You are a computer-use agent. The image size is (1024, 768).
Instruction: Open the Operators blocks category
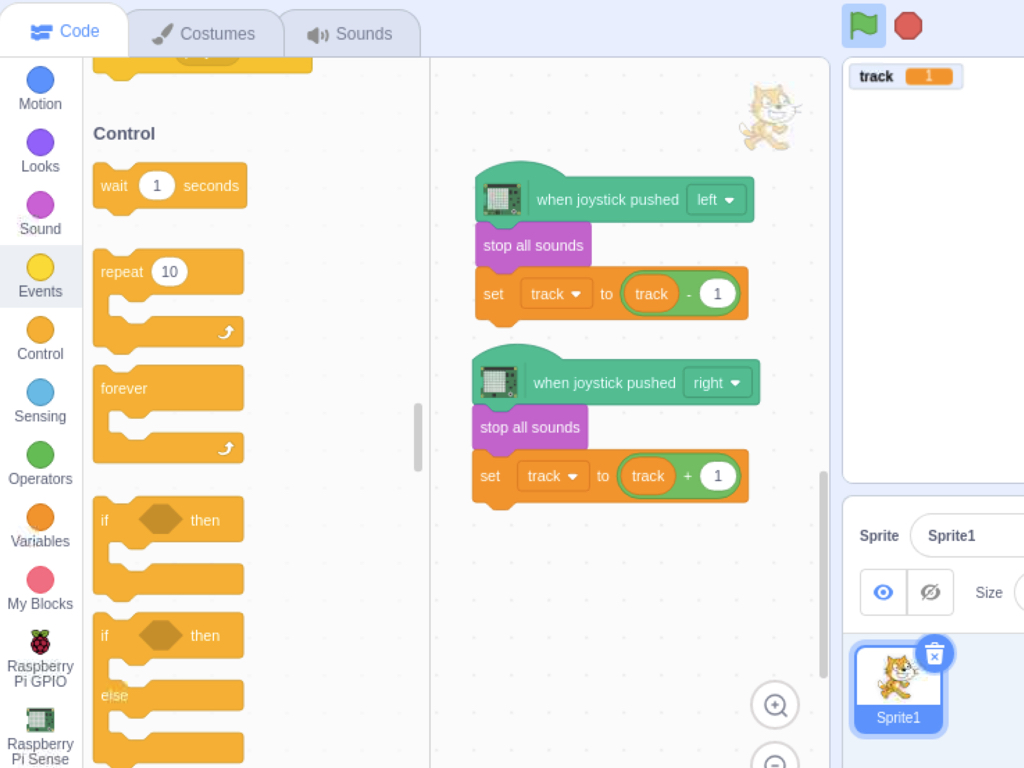click(x=40, y=464)
